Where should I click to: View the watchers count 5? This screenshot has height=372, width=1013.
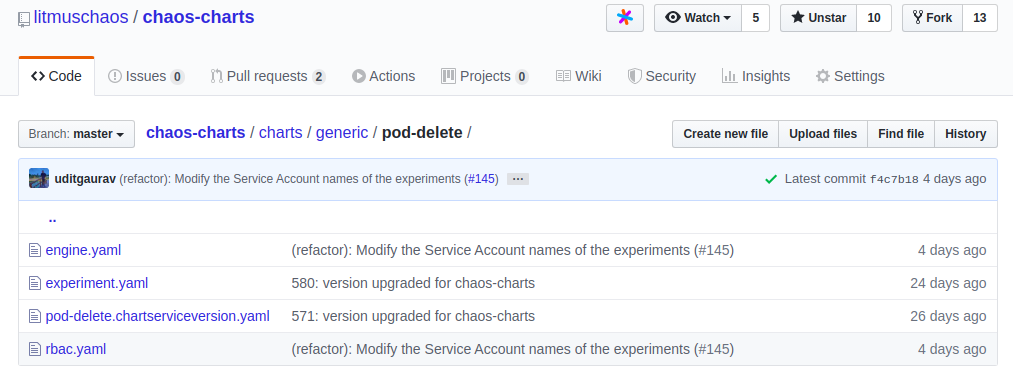pyautogui.click(x=755, y=18)
